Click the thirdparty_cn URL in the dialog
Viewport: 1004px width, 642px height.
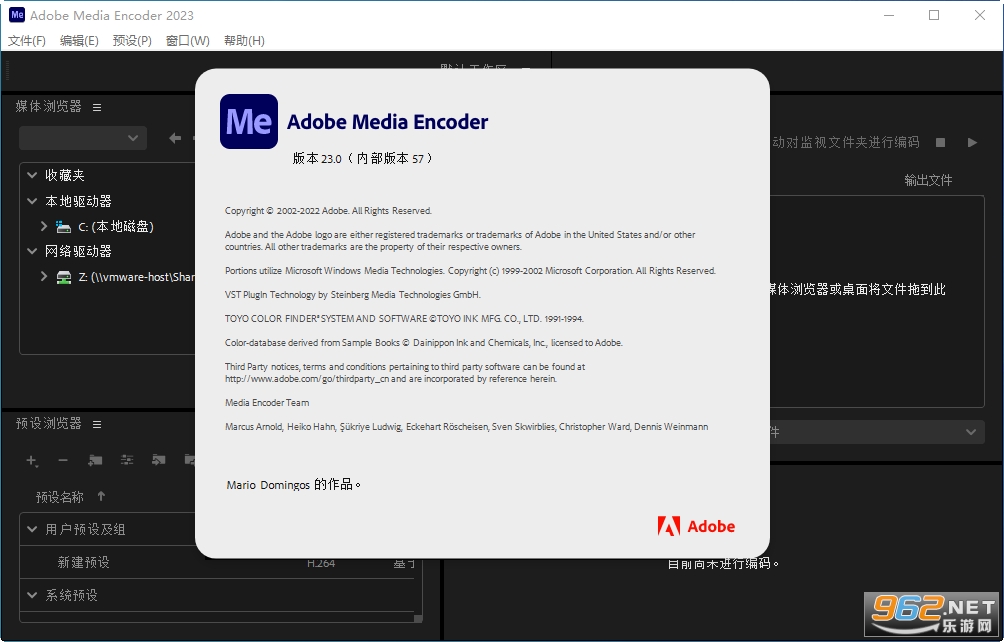306,379
